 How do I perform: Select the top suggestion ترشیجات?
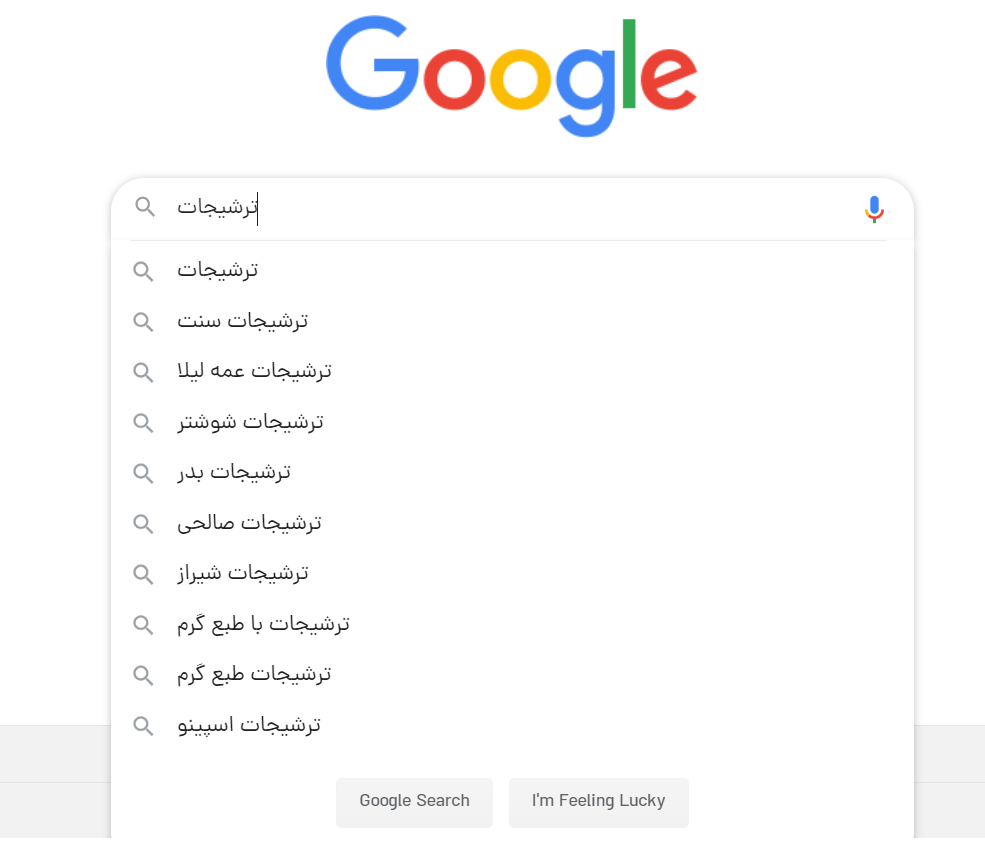[x=219, y=270]
